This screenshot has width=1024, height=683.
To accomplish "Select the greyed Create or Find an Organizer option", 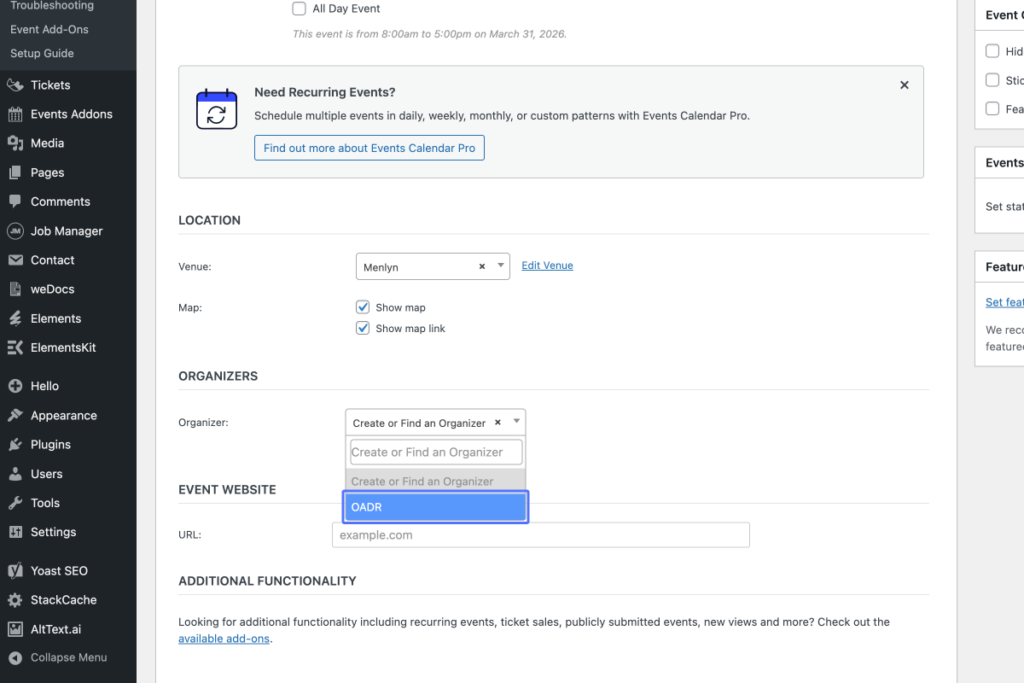I will (436, 481).
